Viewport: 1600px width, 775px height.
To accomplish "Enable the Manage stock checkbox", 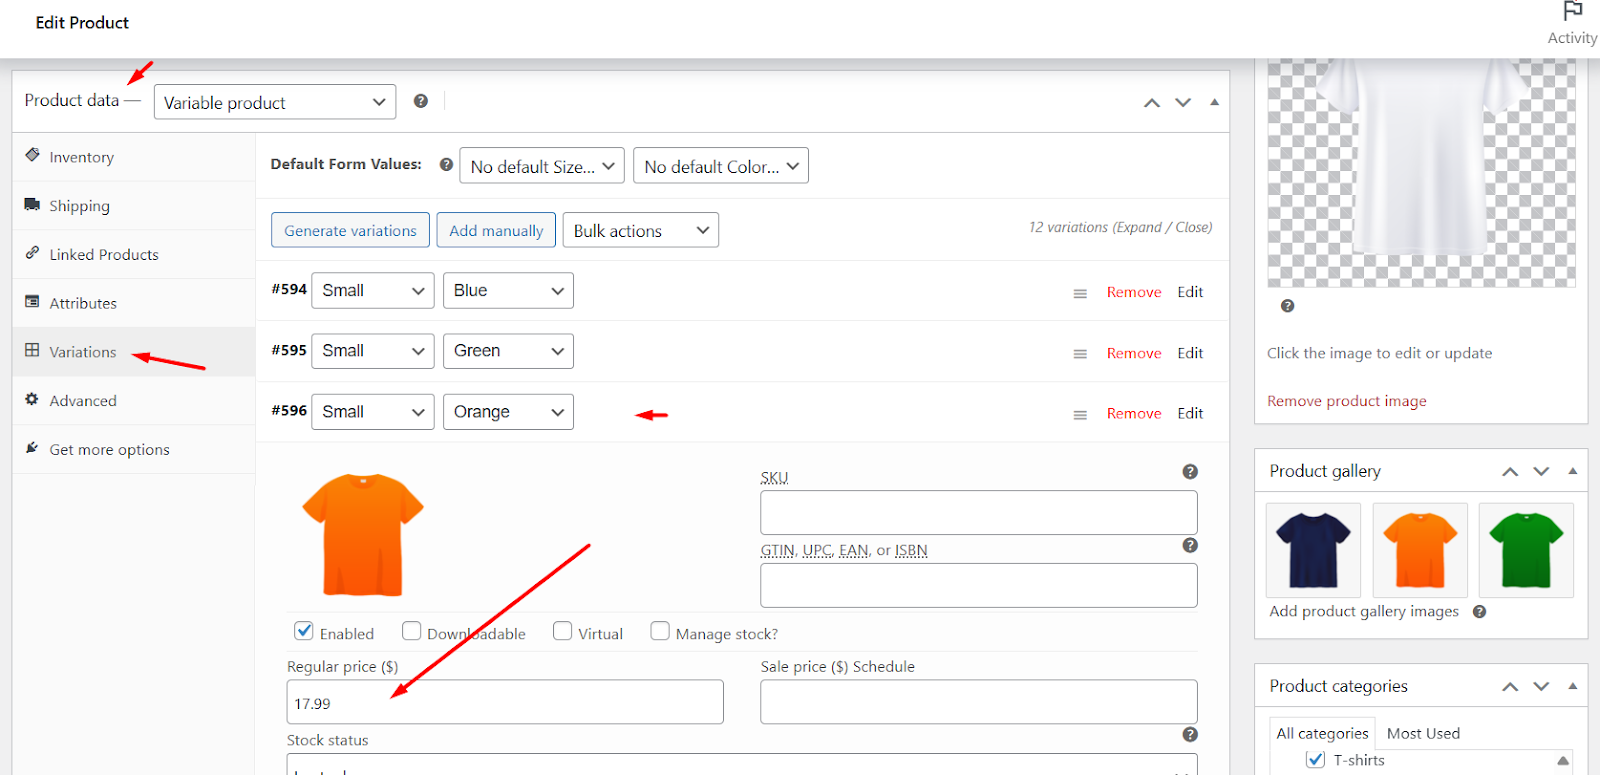I will [x=660, y=631].
